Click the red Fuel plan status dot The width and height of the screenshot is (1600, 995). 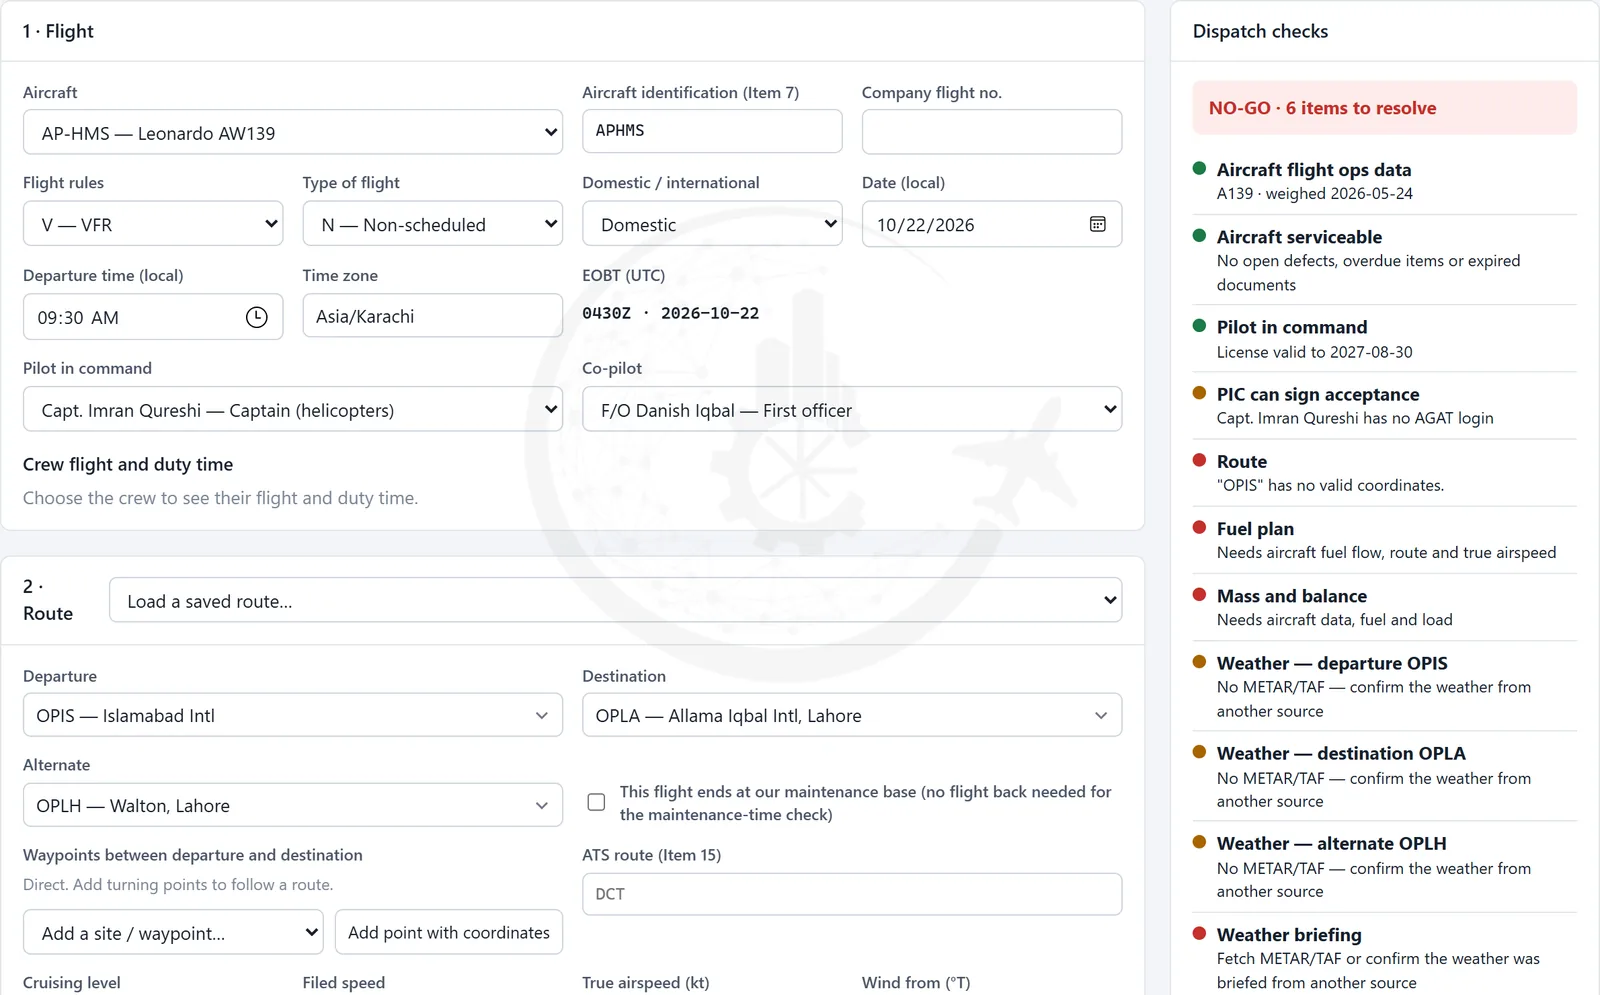tap(1199, 527)
